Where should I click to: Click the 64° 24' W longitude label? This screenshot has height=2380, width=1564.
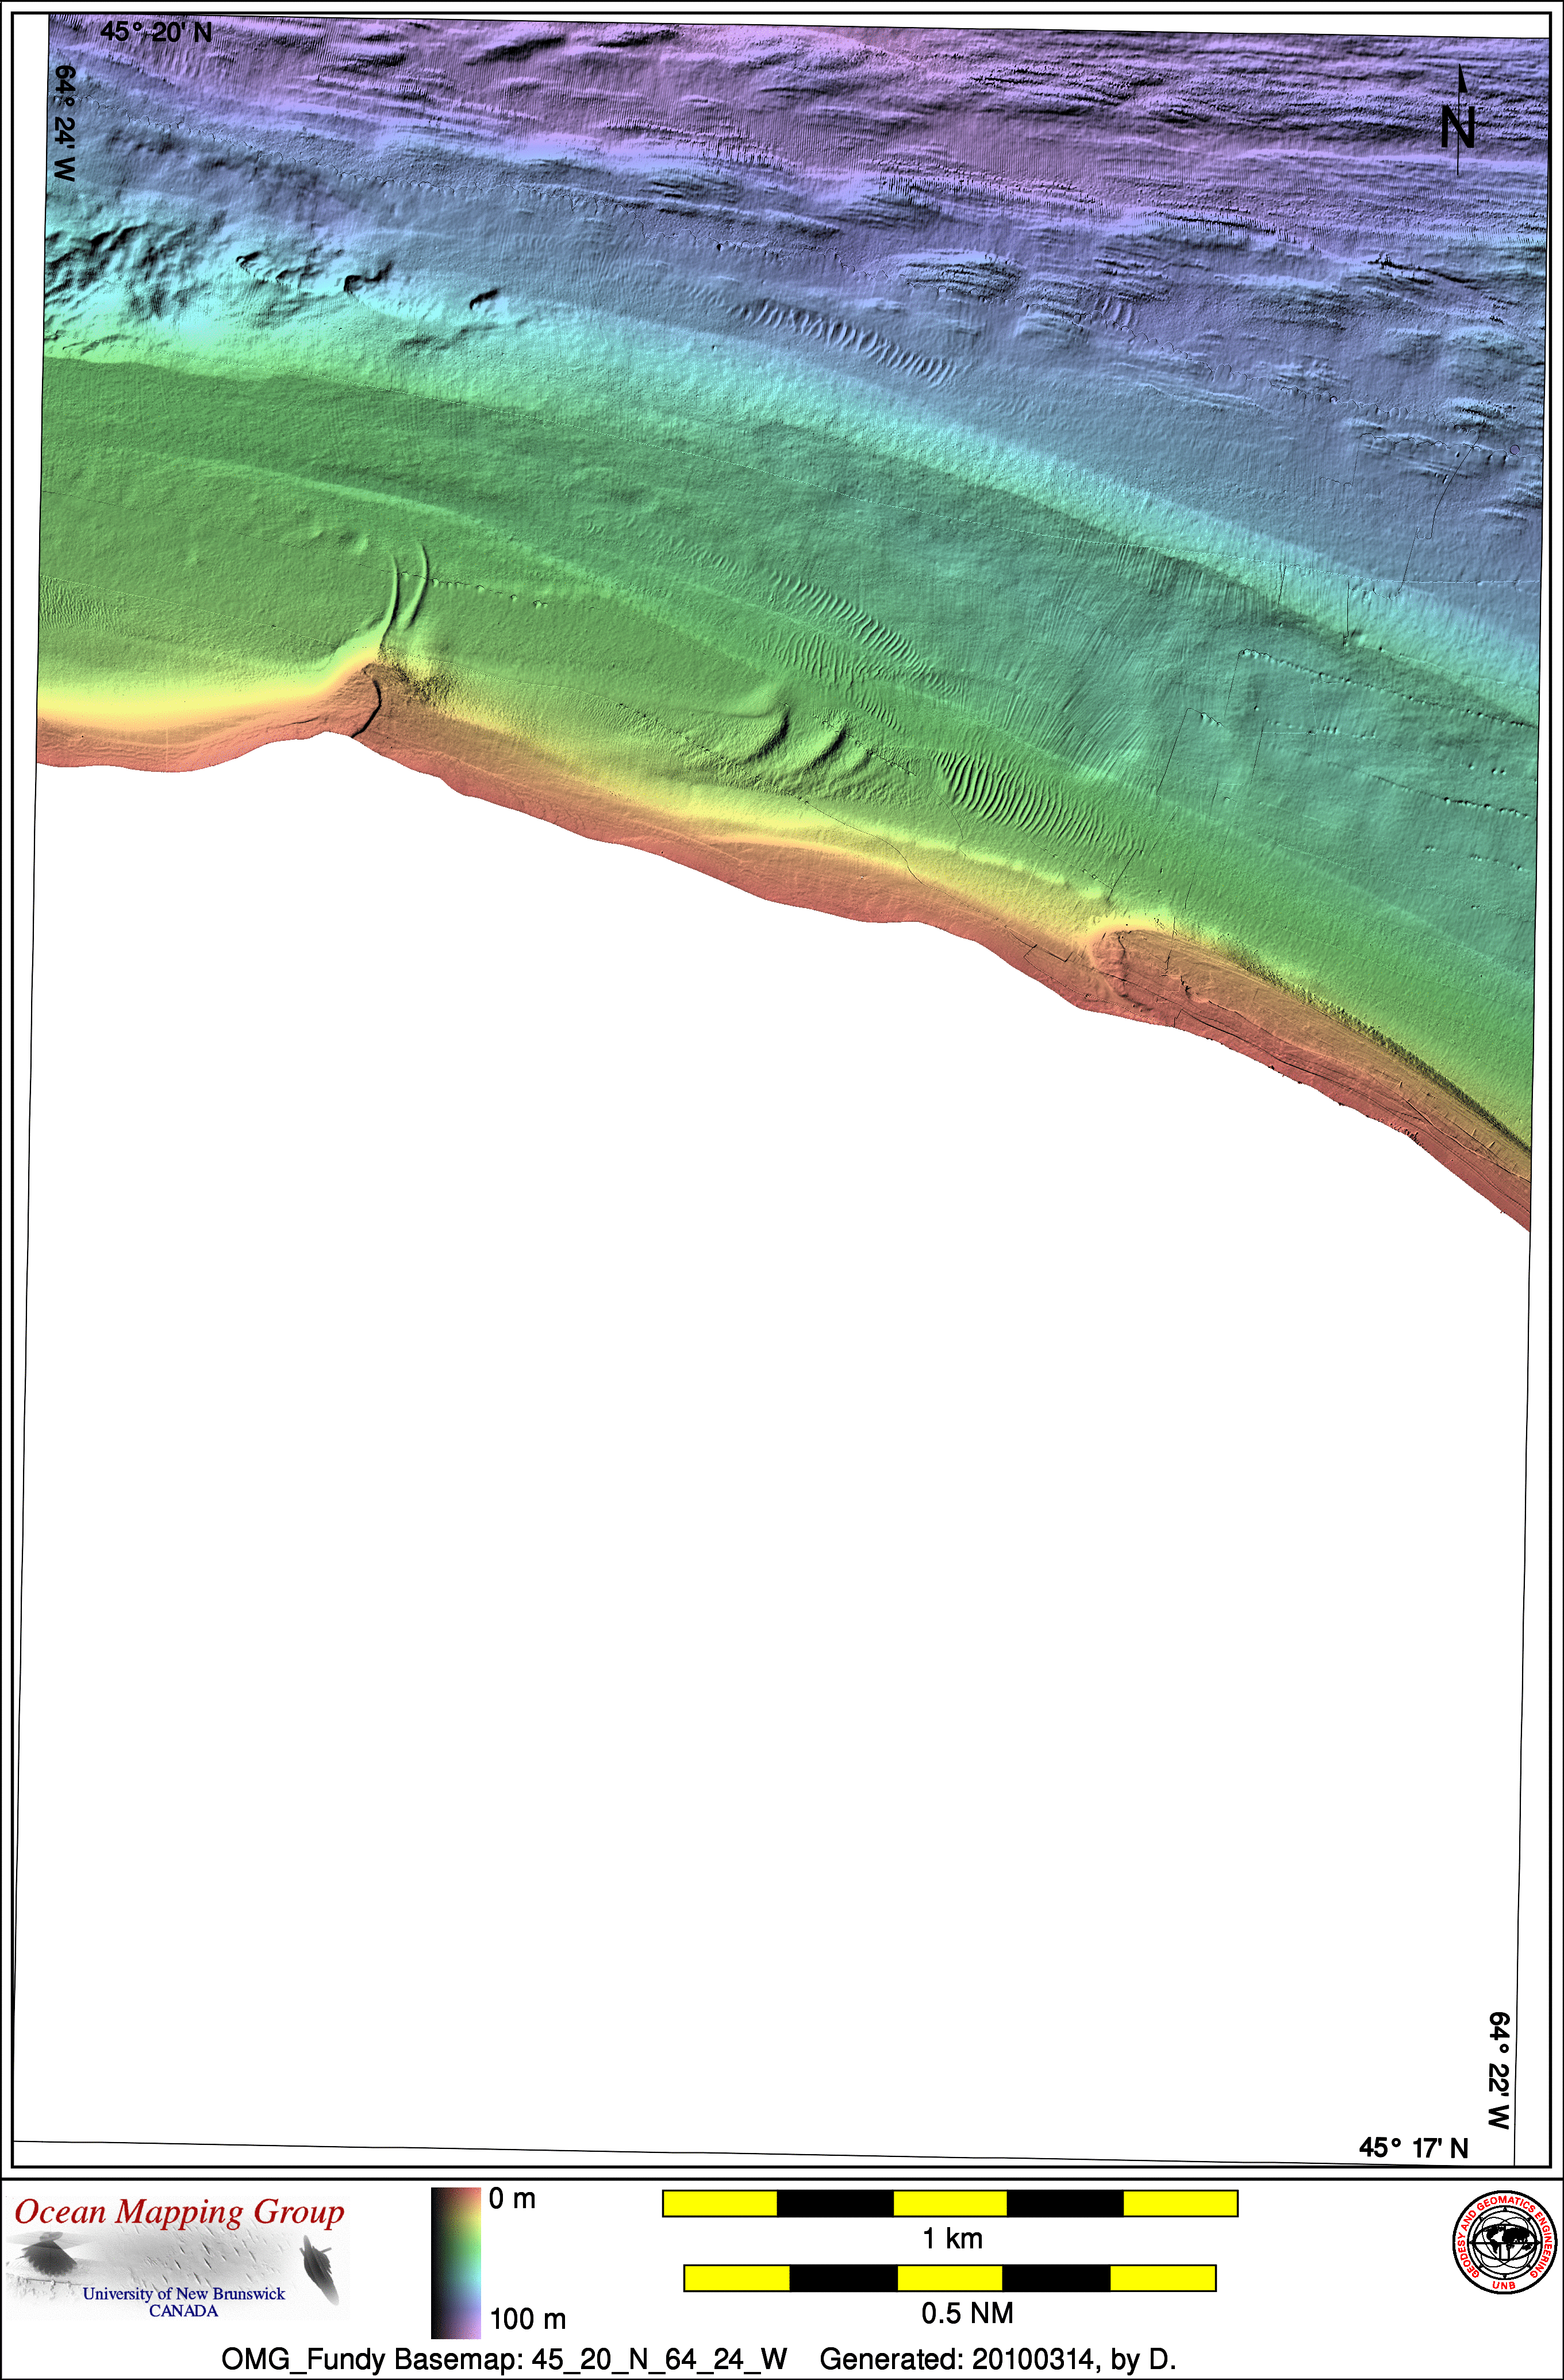click(64, 122)
